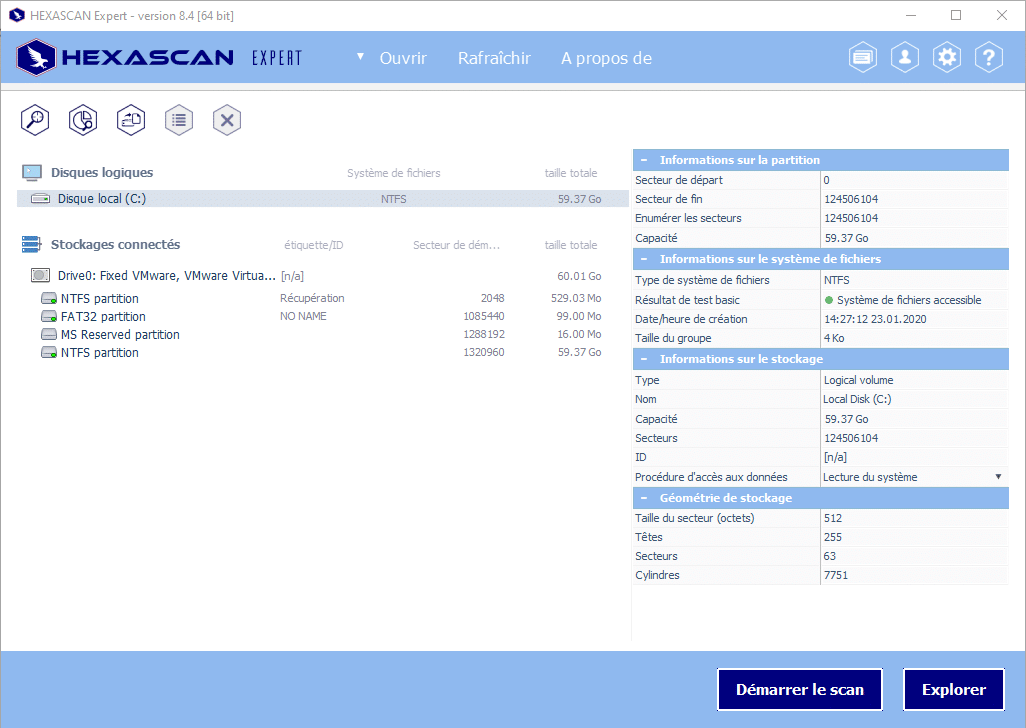Select Disque local (C:) row

coord(322,198)
